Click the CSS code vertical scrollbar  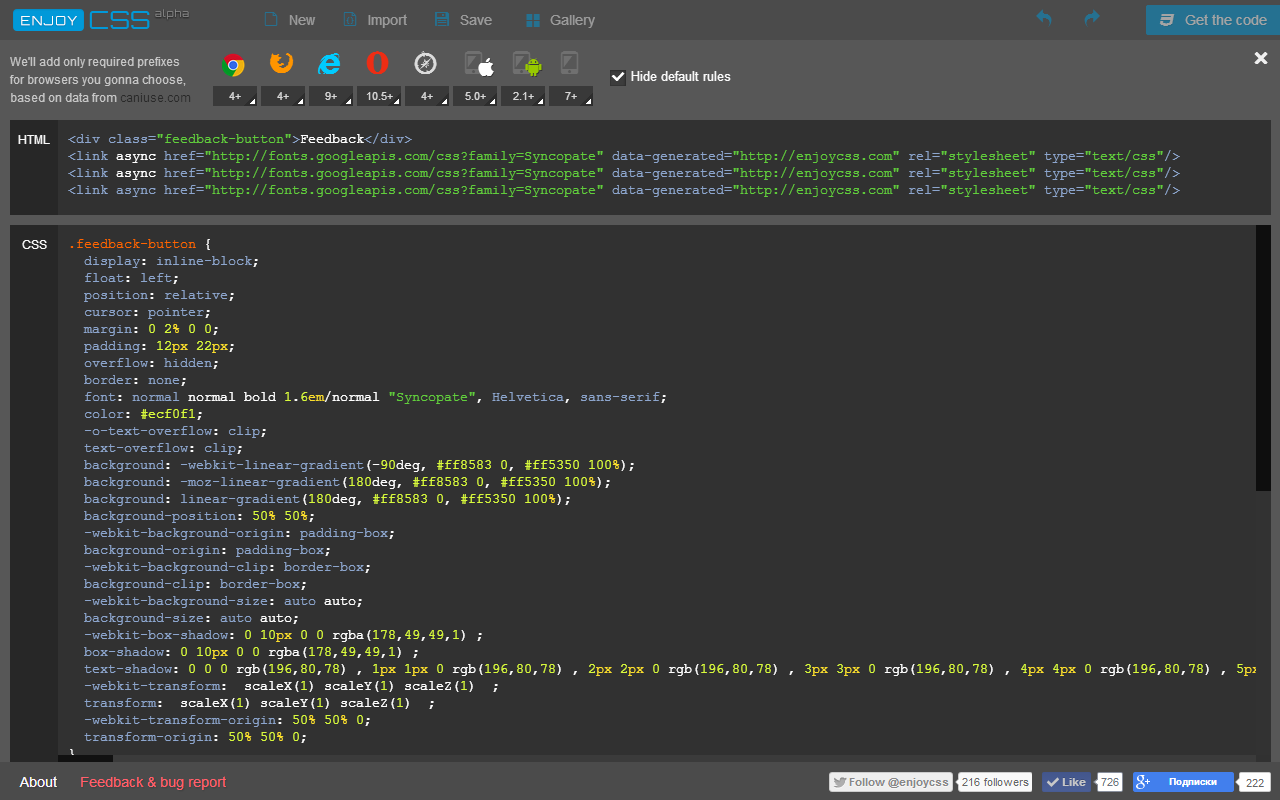point(1263,358)
